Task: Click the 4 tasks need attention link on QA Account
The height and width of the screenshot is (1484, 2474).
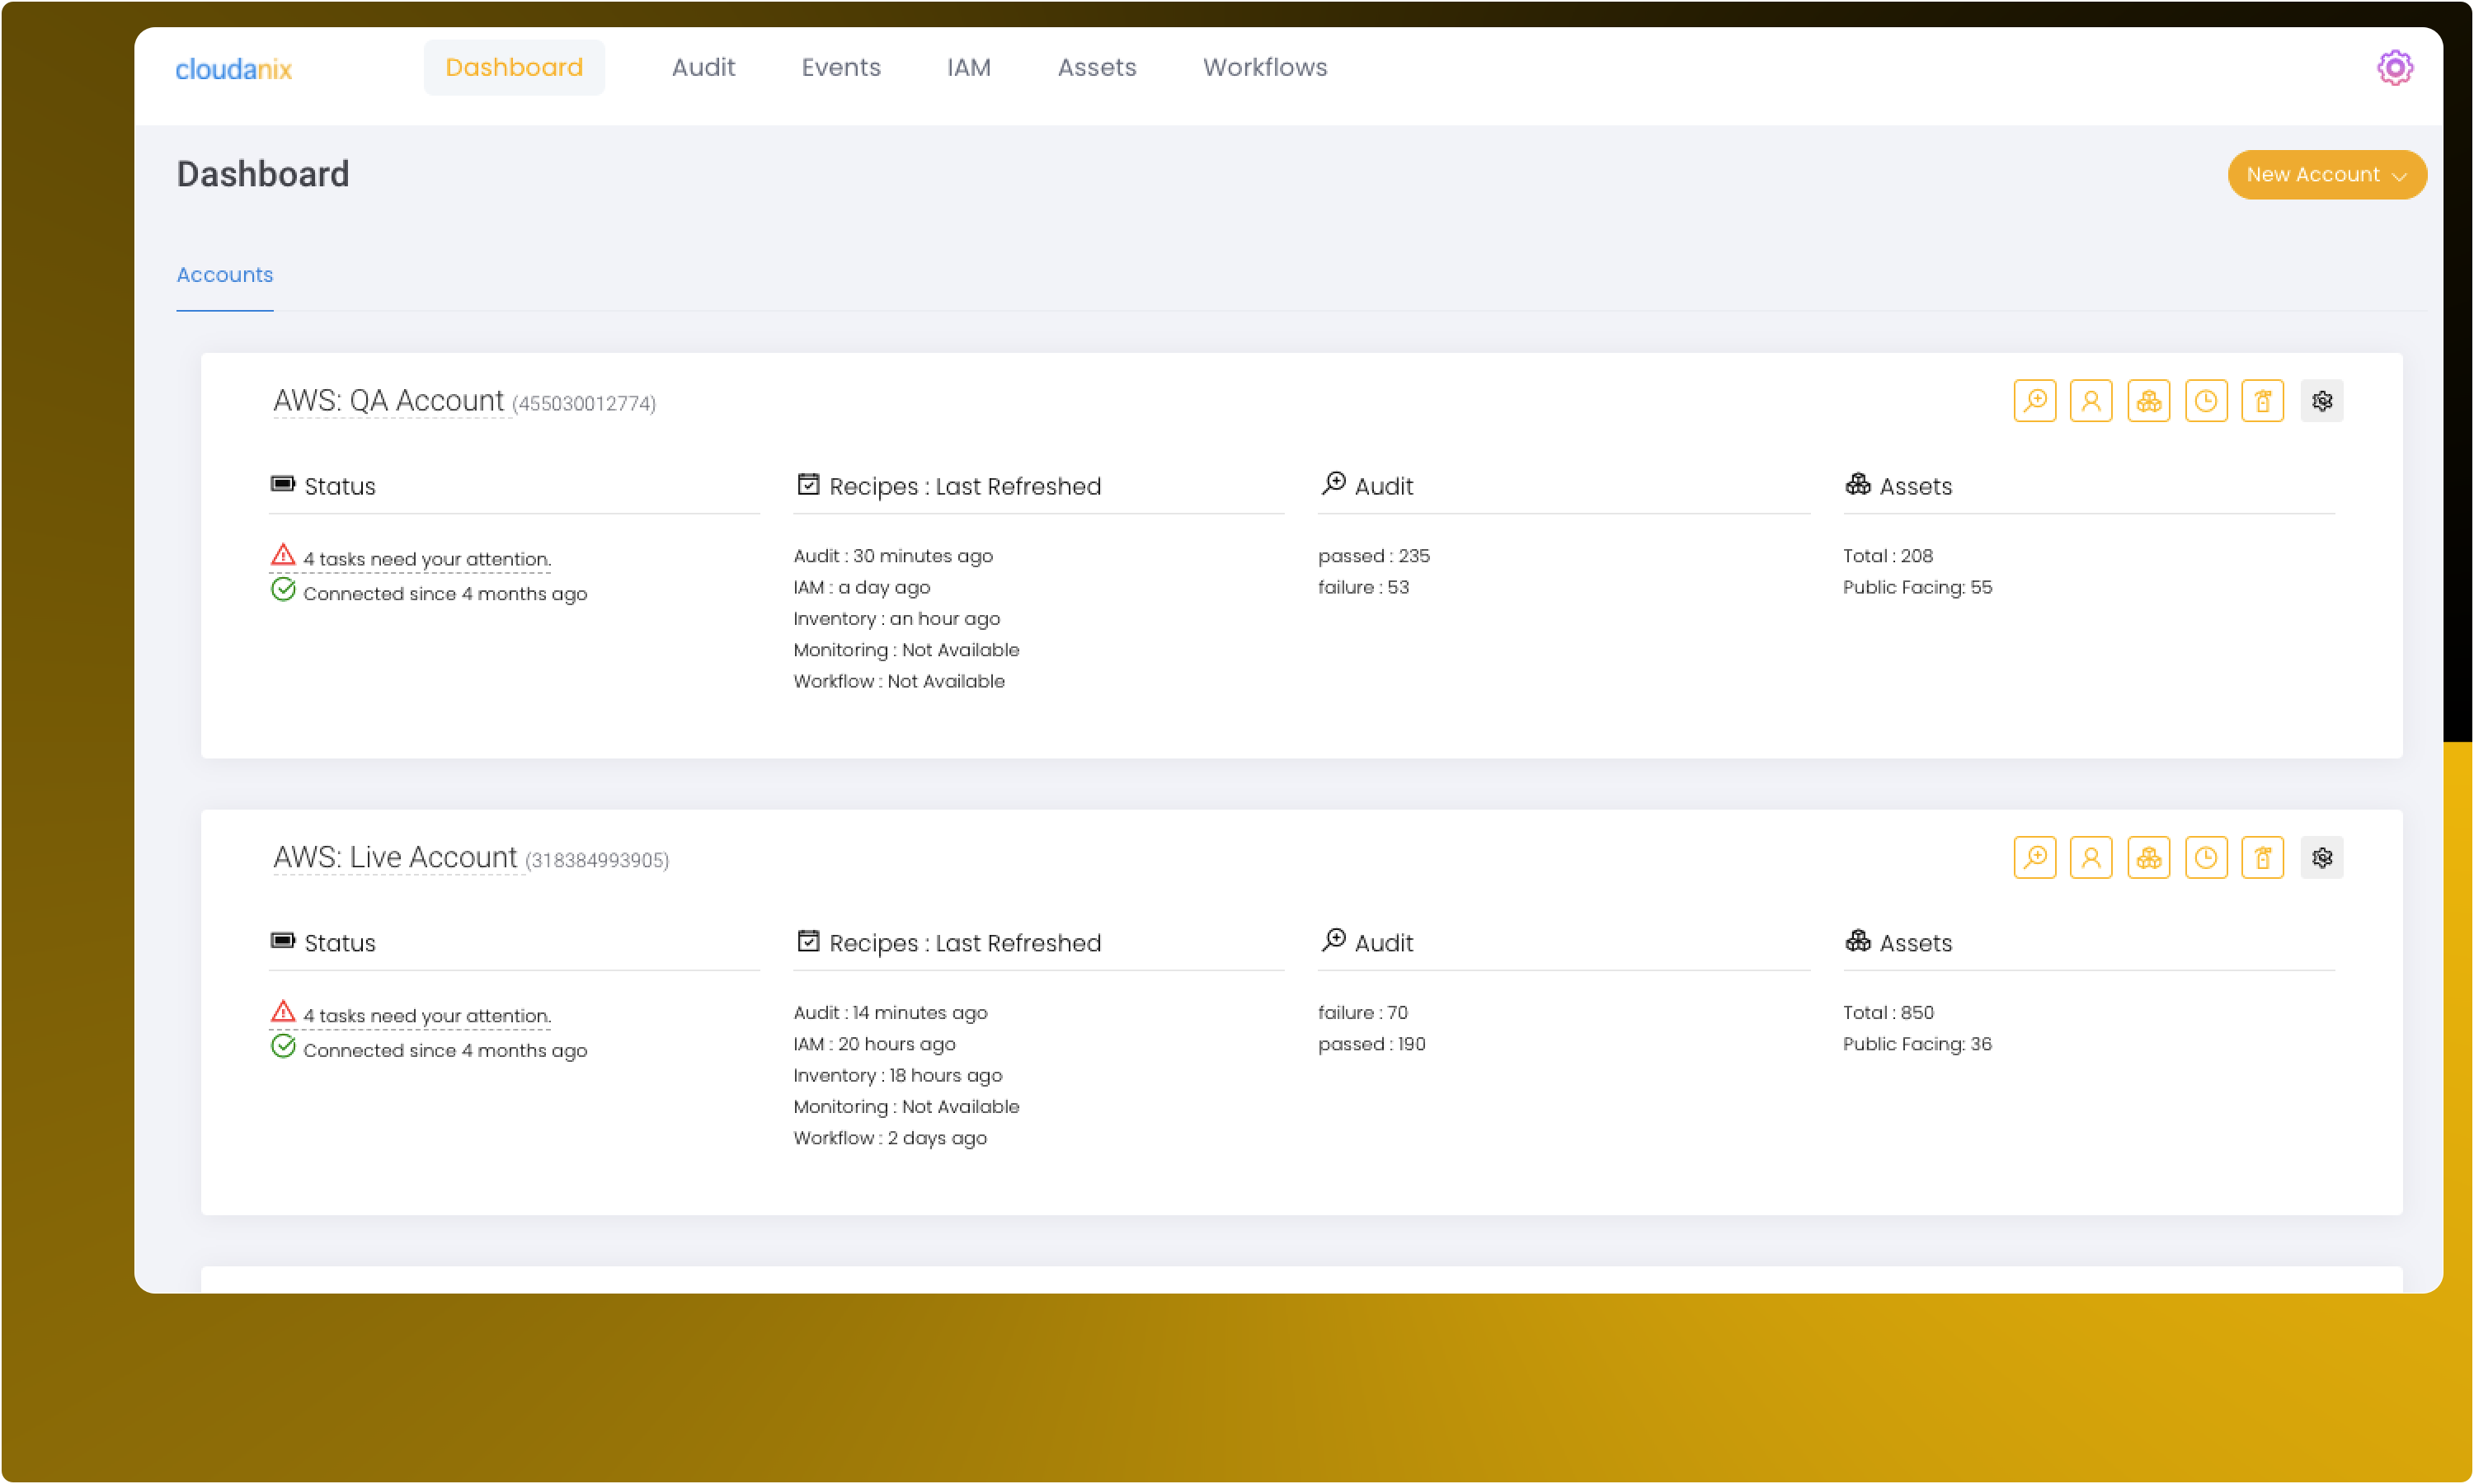Action: (427, 558)
